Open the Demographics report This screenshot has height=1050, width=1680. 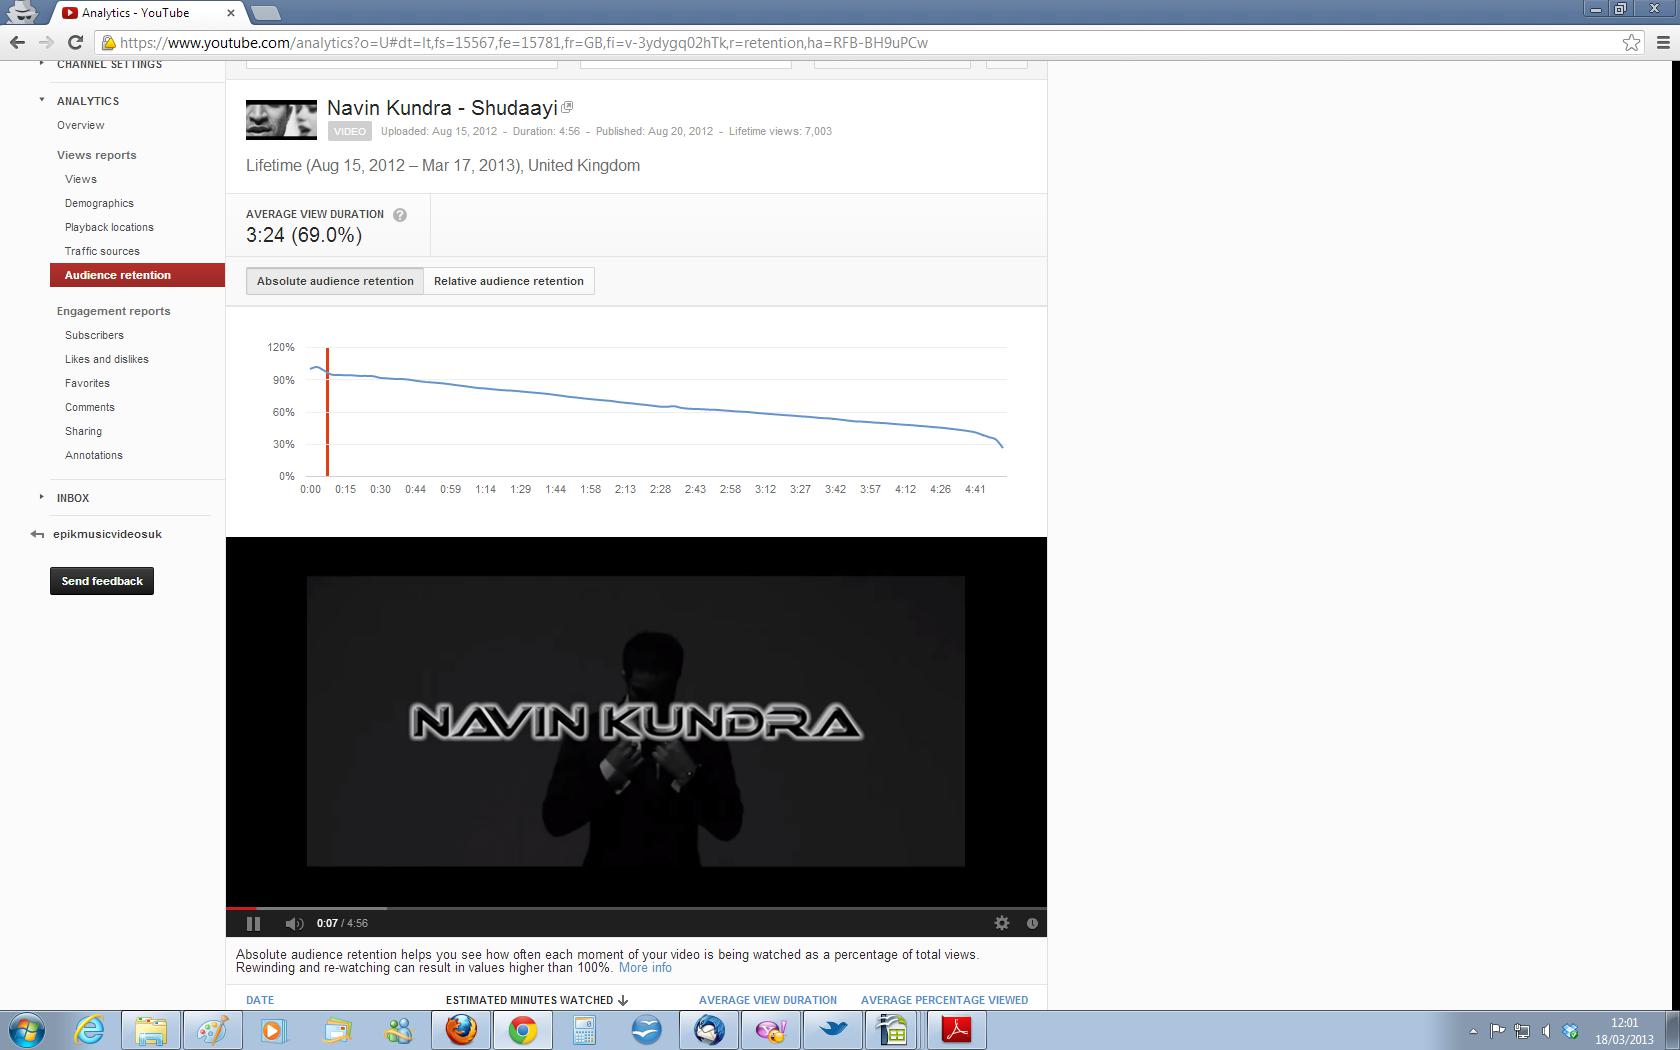[x=99, y=203]
